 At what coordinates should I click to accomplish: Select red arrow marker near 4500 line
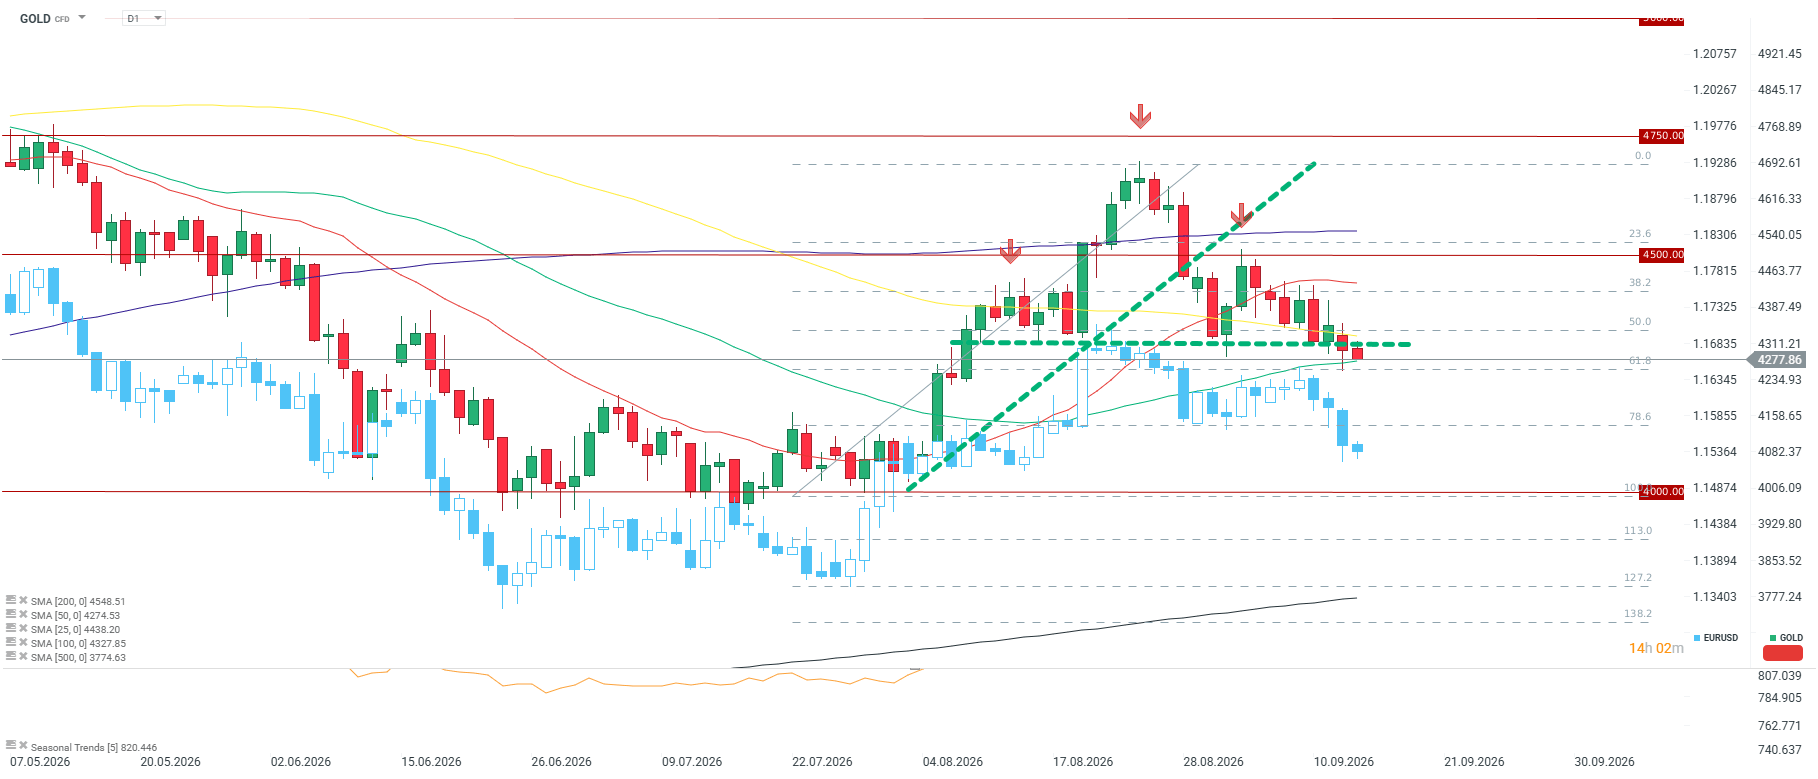tap(1010, 251)
